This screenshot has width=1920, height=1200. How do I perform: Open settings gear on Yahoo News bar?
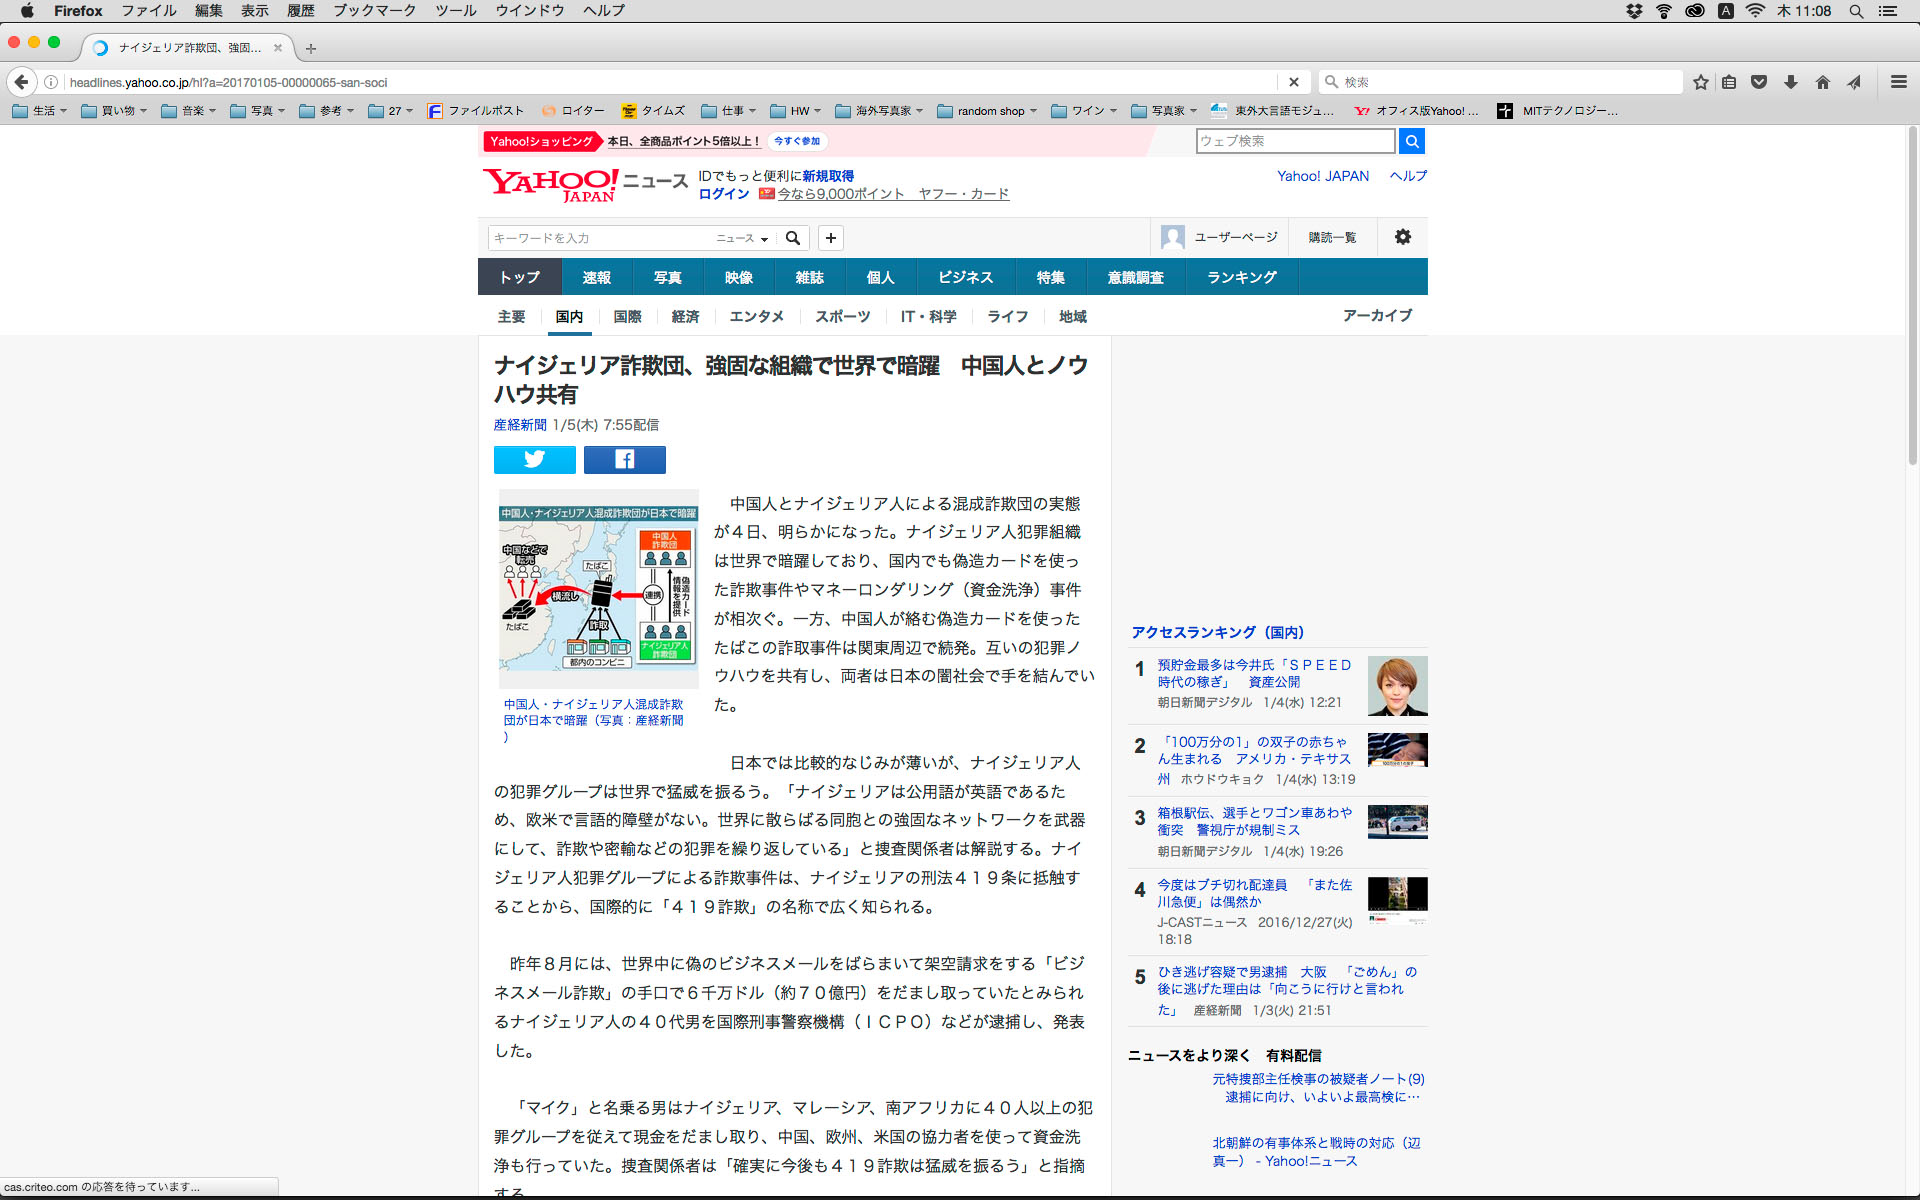[x=1402, y=237]
